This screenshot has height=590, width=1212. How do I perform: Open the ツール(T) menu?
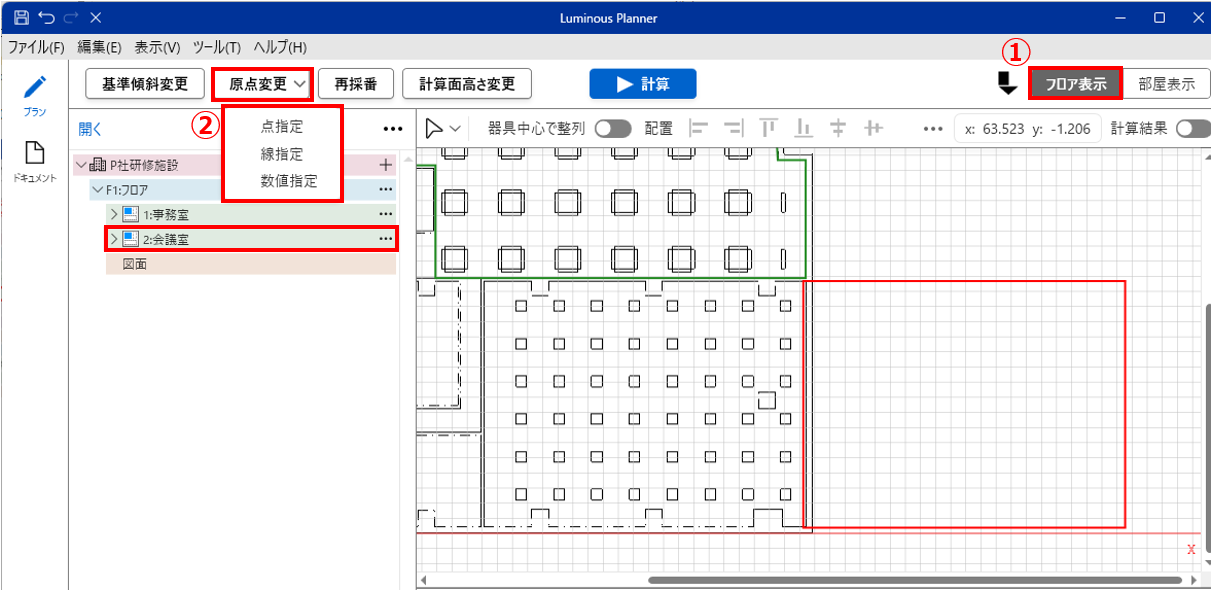(x=217, y=47)
